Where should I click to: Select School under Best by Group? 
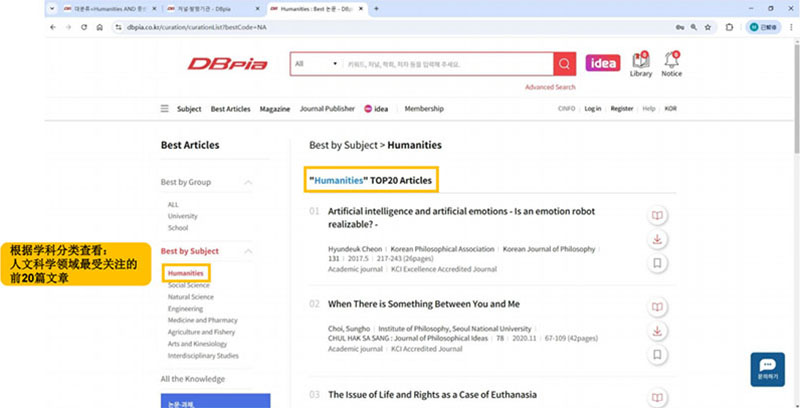point(178,228)
